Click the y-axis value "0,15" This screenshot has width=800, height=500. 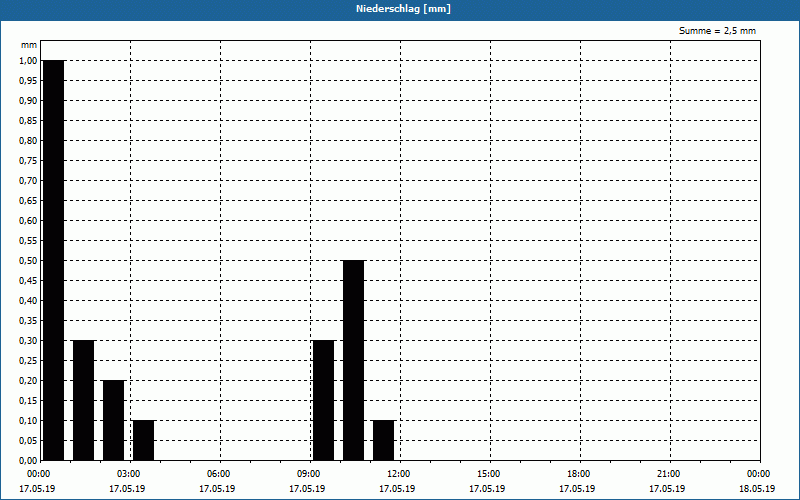point(28,401)
